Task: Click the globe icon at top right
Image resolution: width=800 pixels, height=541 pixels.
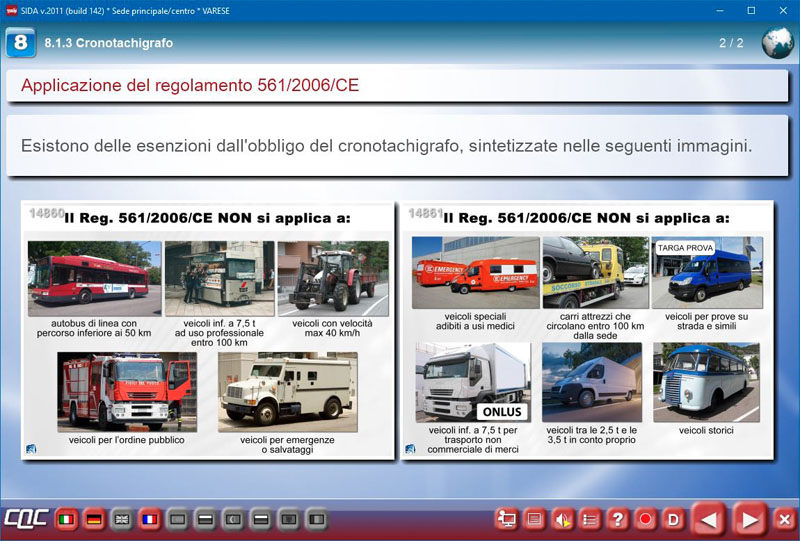Action: (777, 43)
